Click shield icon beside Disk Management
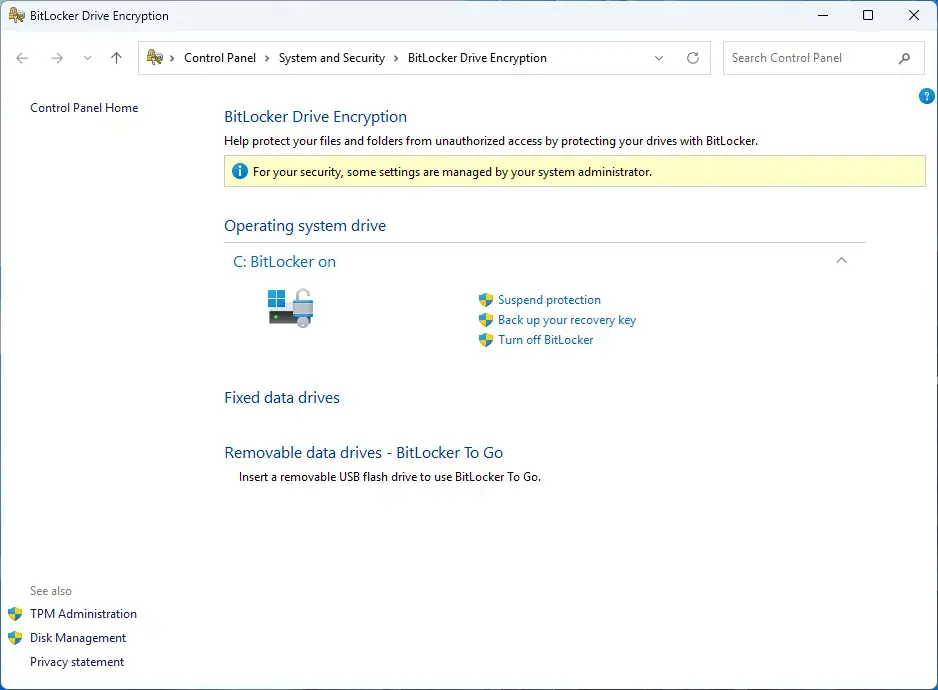The height and width of the screenshot is (690, 938). click(x=15, y=638)
